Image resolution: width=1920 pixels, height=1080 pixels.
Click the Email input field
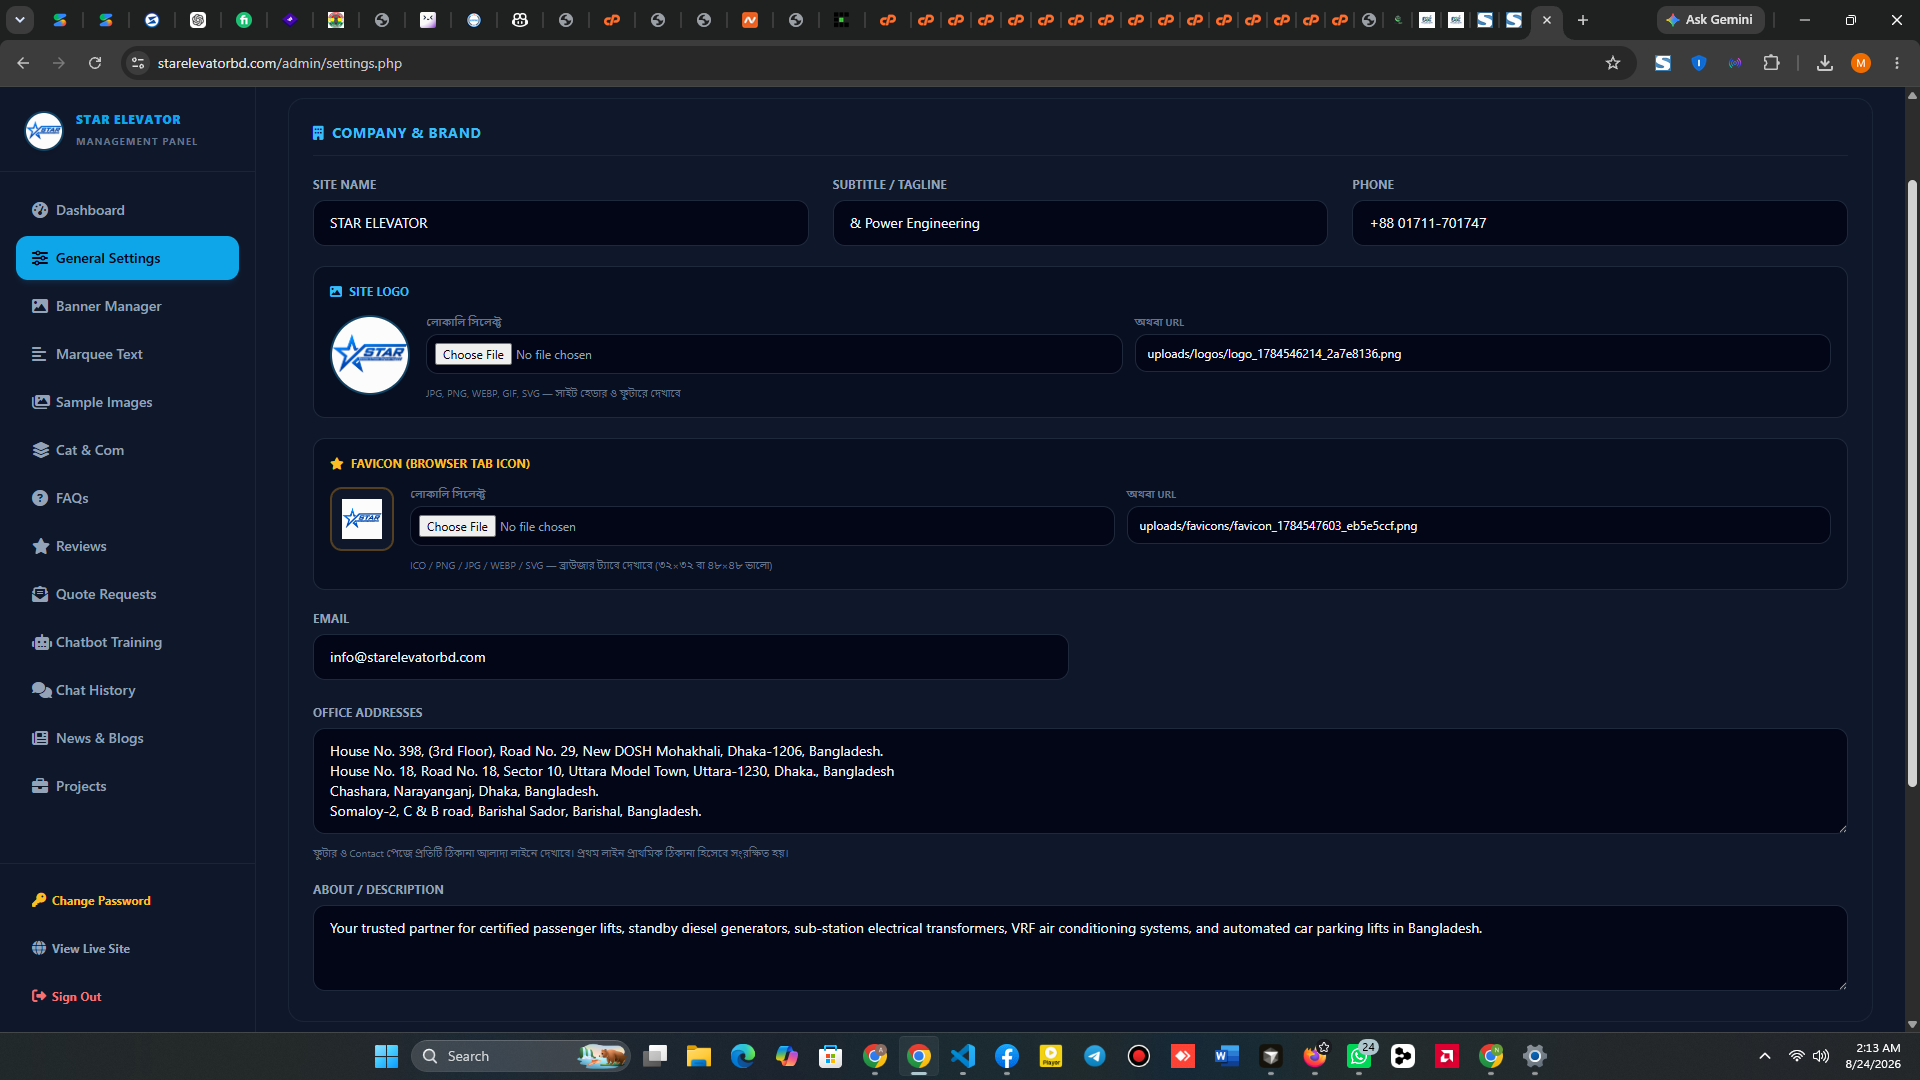pos(690,657)
